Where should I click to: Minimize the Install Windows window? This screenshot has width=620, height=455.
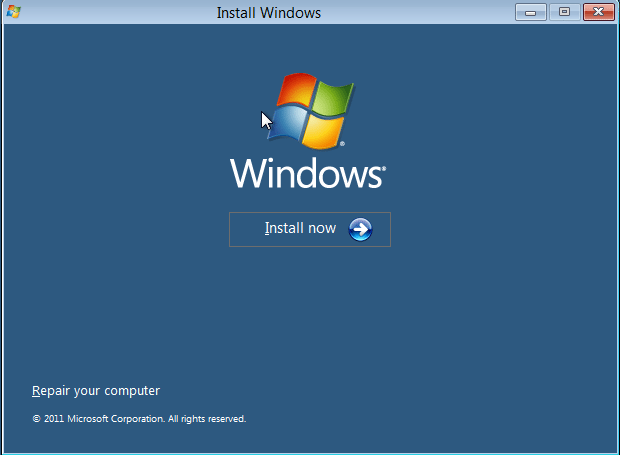click(531, 12)
